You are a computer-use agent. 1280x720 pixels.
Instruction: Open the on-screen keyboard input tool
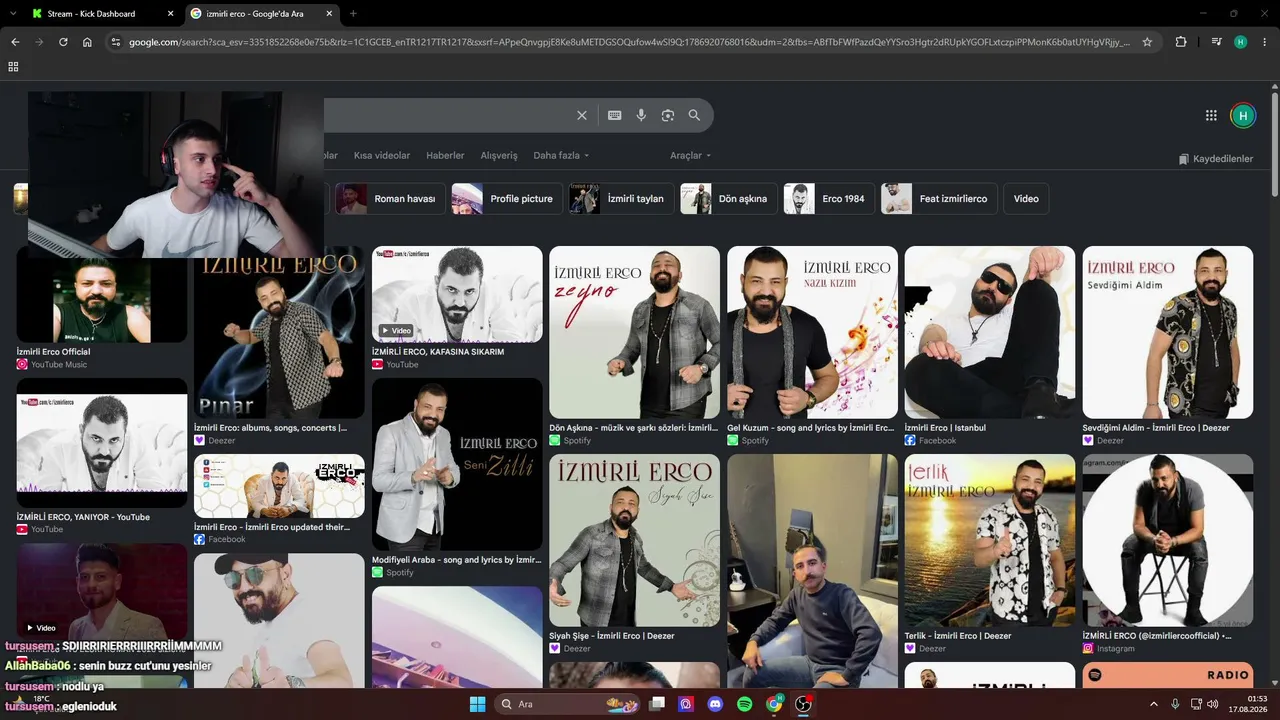[x=615, y=115]
